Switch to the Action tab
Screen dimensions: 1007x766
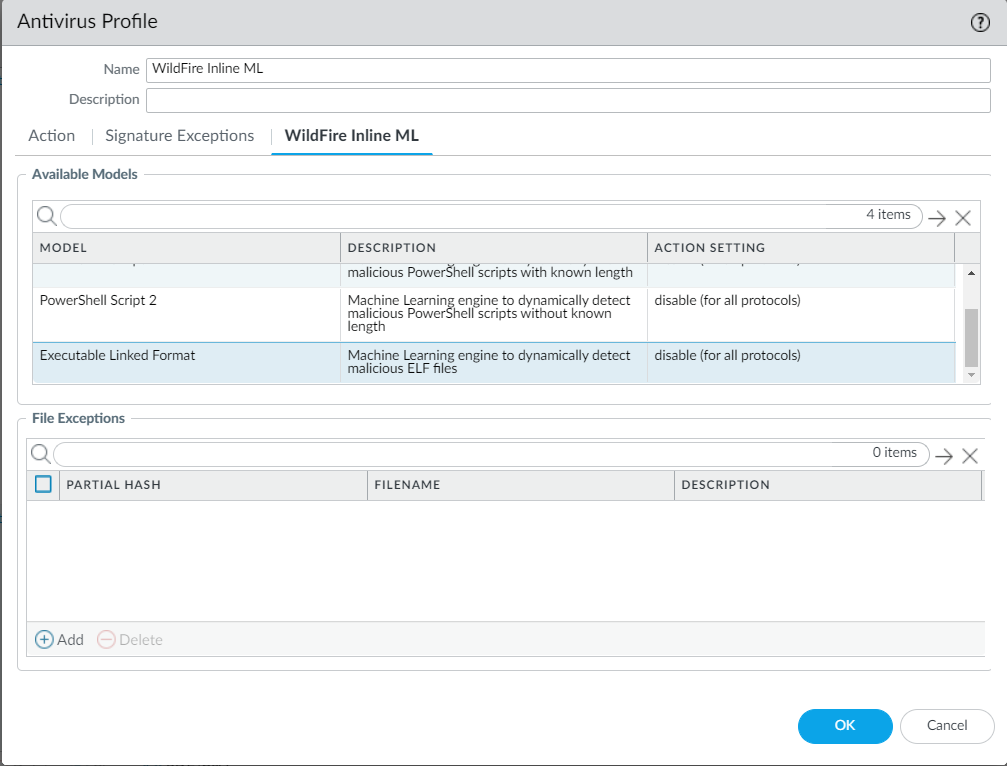pyautogui.click(x=52, y=136)
